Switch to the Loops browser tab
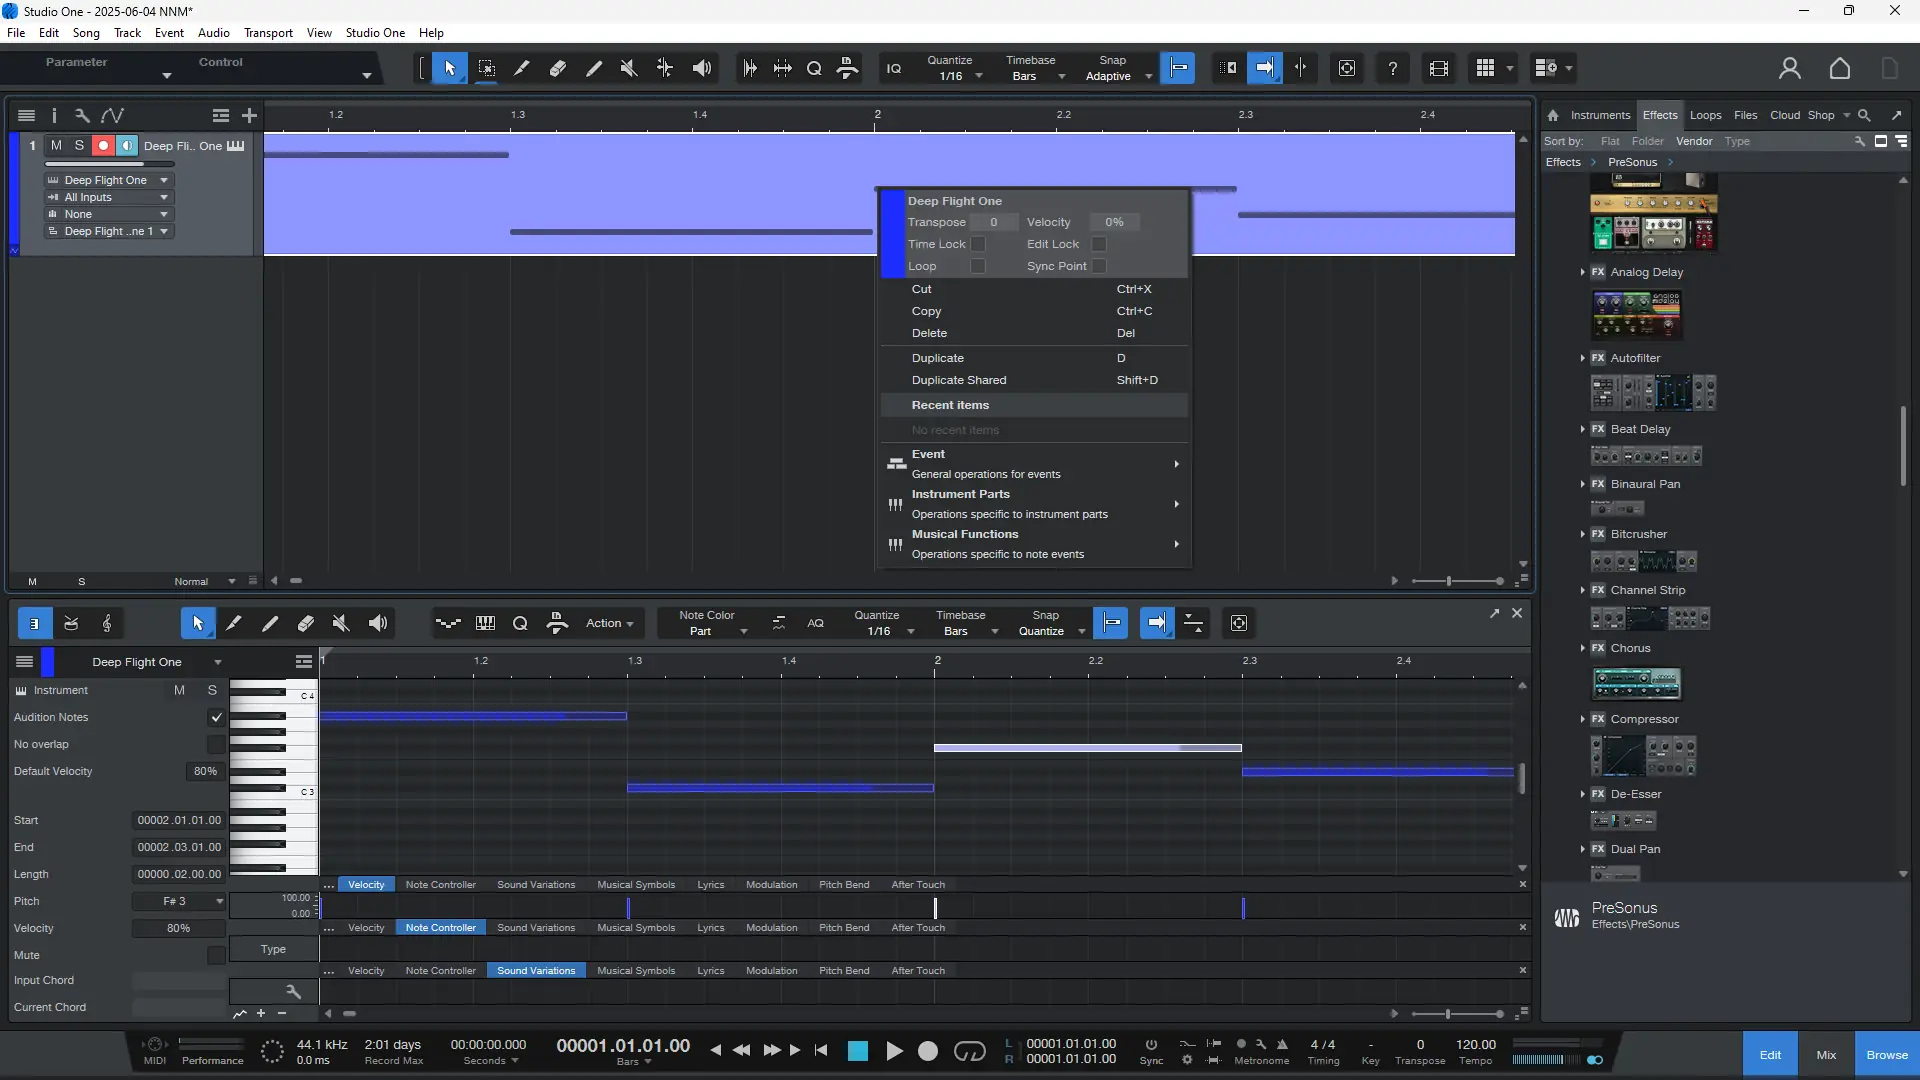The image size is (1920, 1080). pyautogui.click(x=1705, y=115)
